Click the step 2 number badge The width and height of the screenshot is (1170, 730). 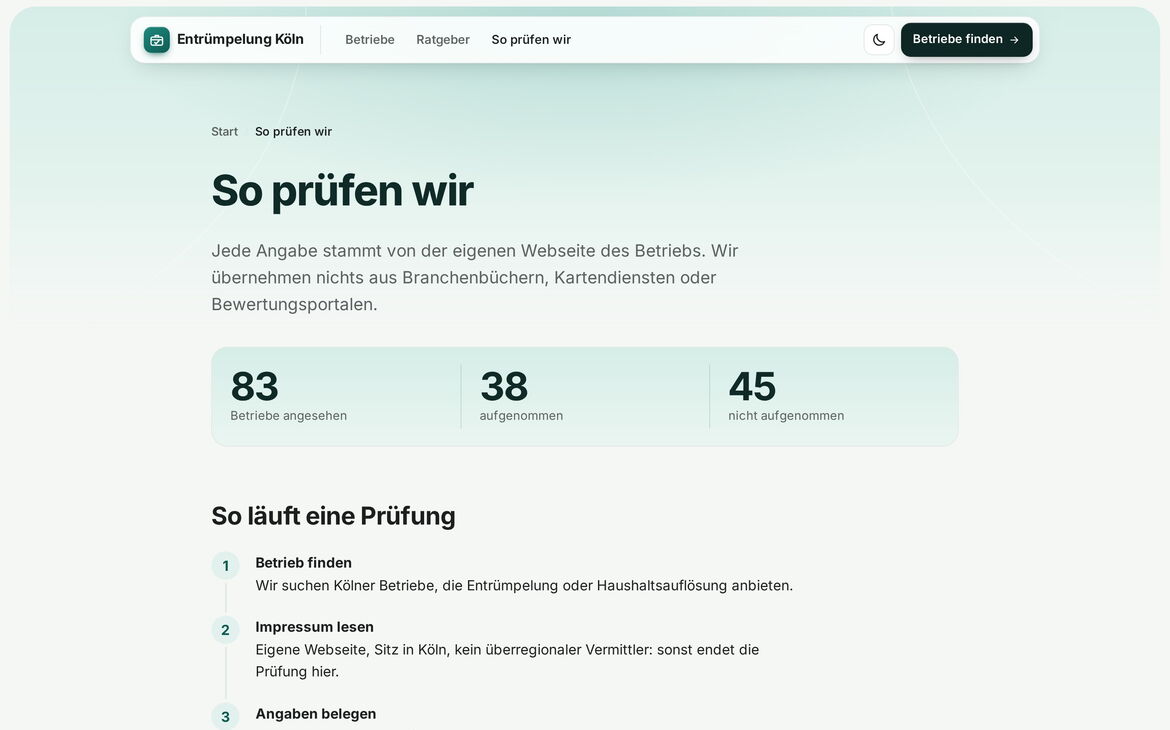(225, 630)
